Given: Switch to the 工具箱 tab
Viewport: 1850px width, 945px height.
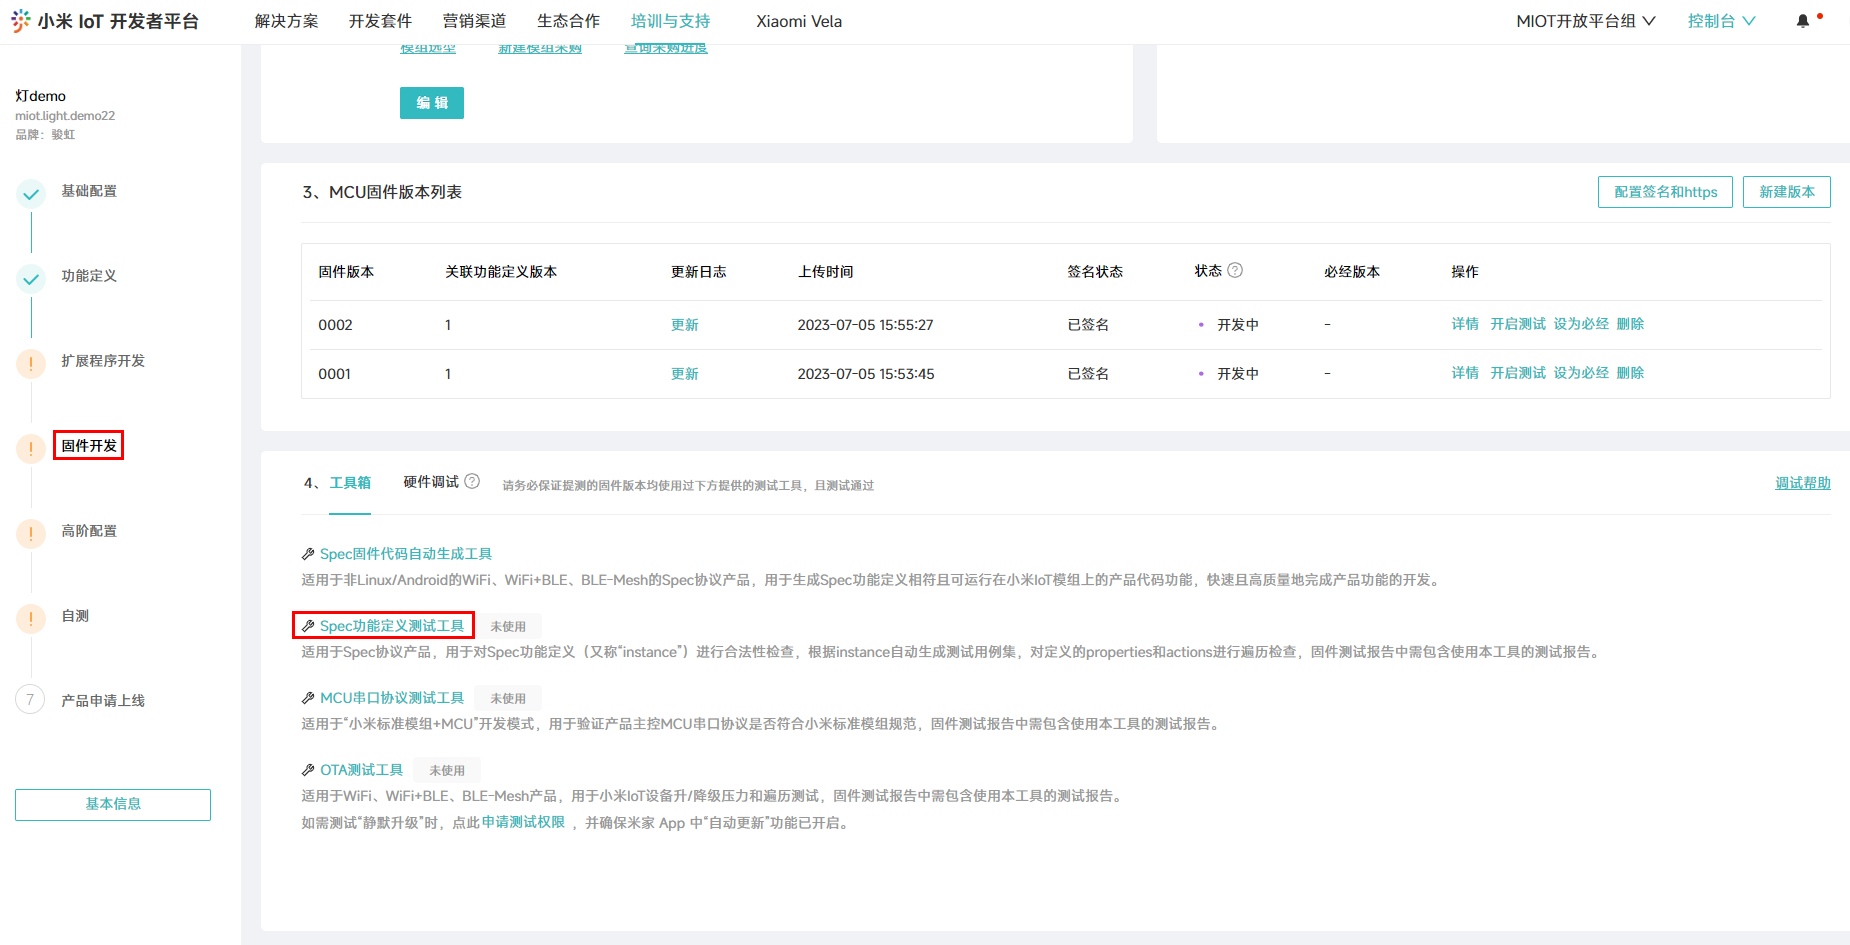Looking at the screenshot, I should click(x=350, y=483).
